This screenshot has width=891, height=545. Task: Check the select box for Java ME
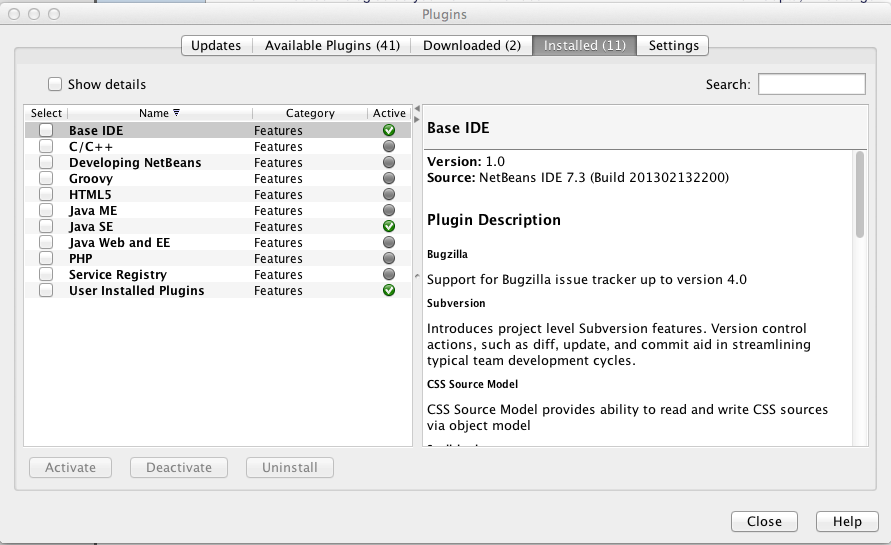(46, 211)
